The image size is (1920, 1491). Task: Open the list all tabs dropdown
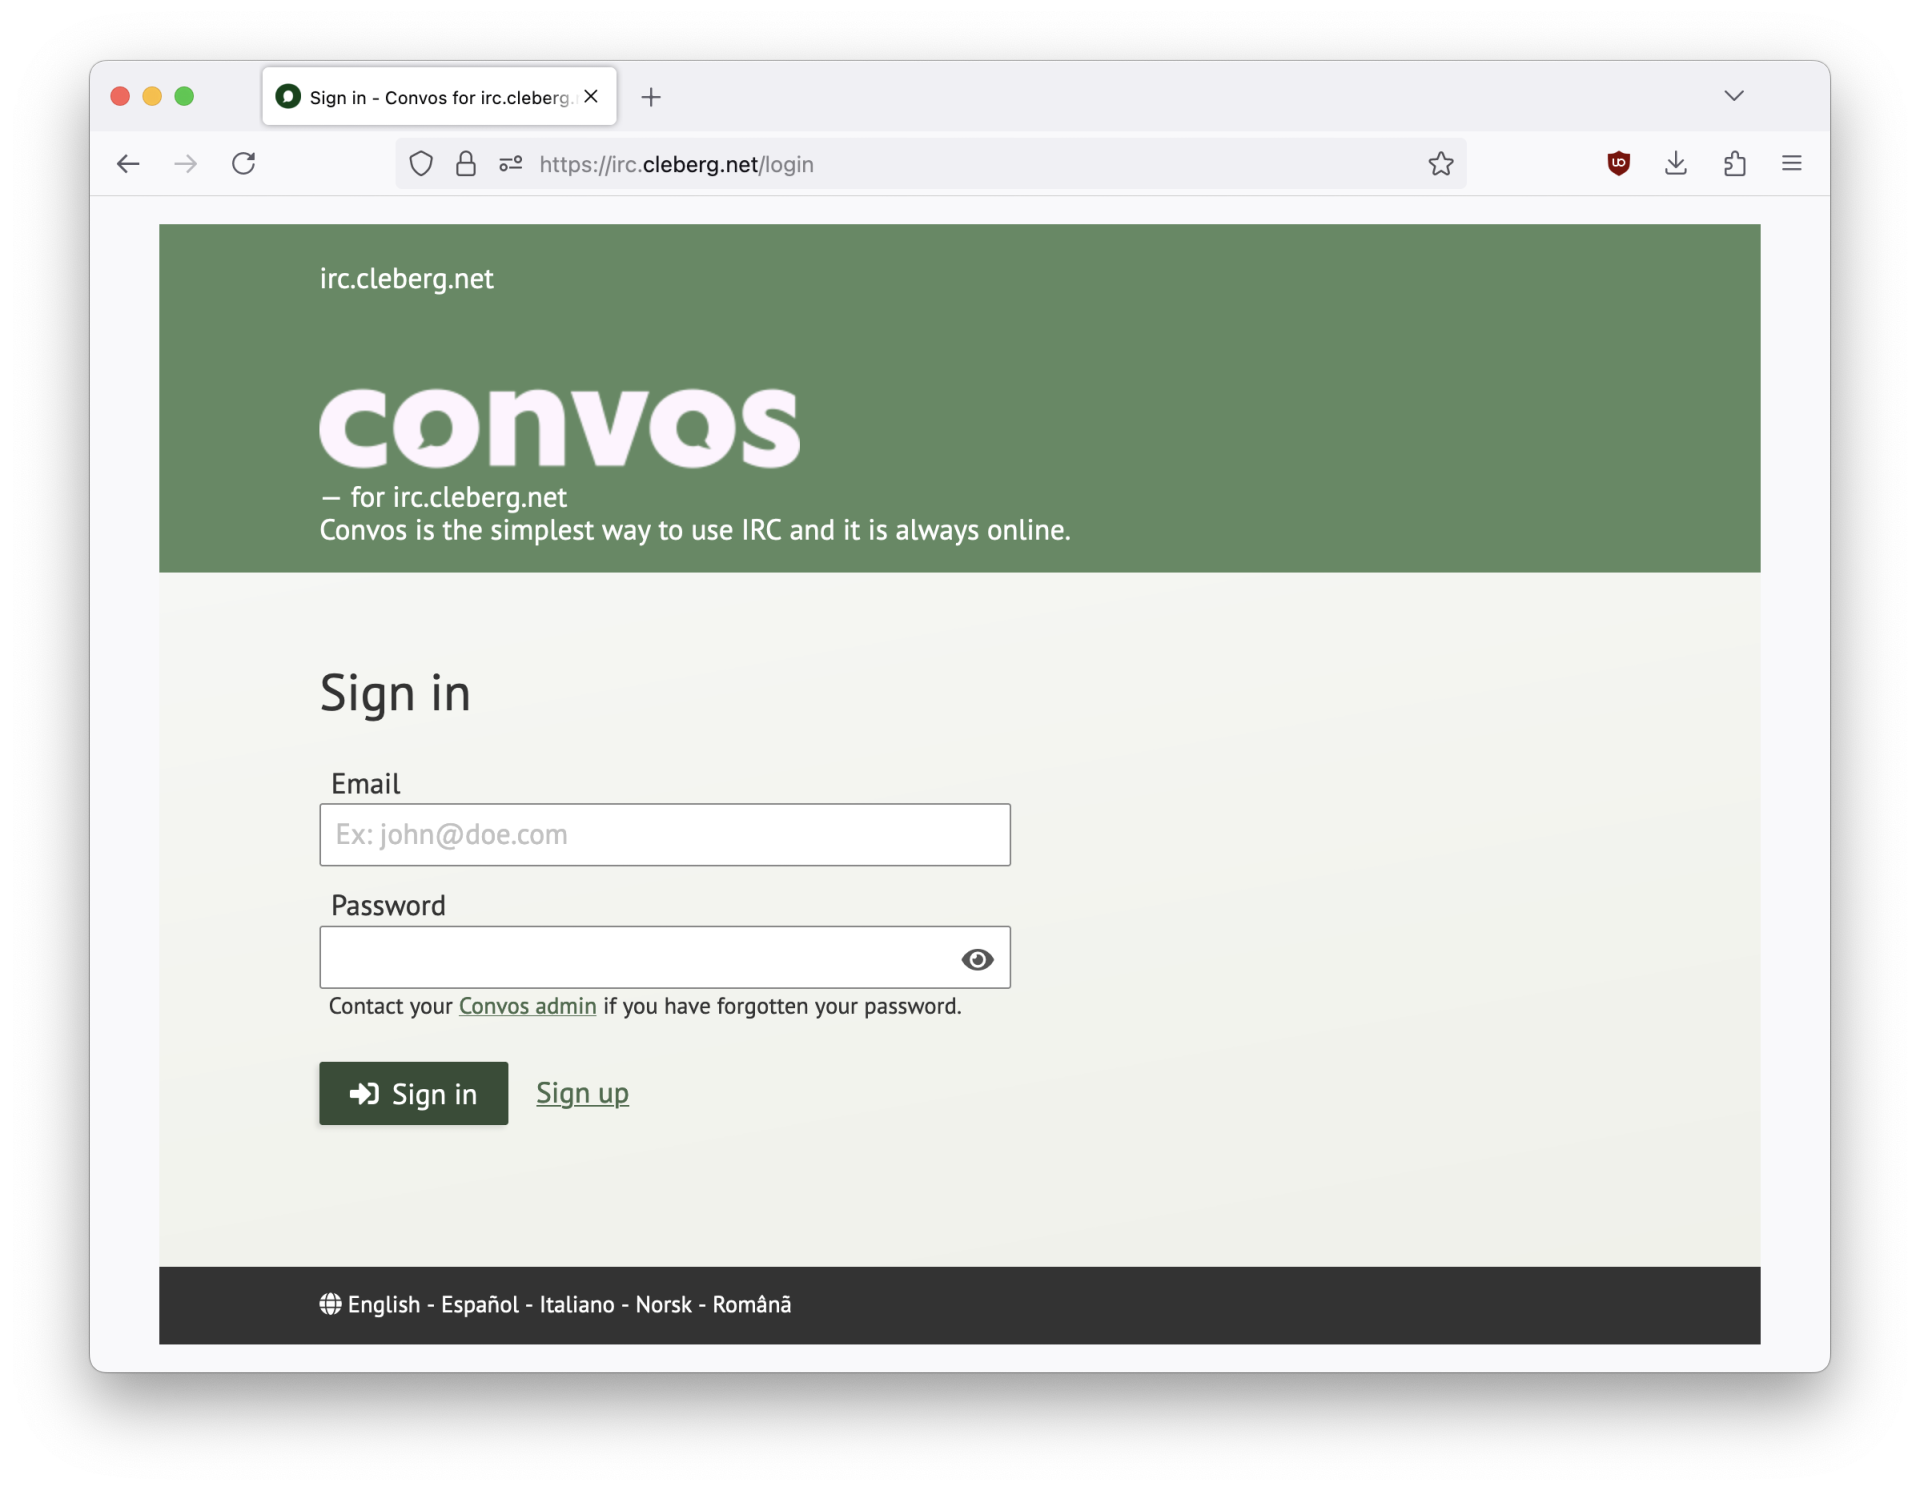[x=1733, y=95]
